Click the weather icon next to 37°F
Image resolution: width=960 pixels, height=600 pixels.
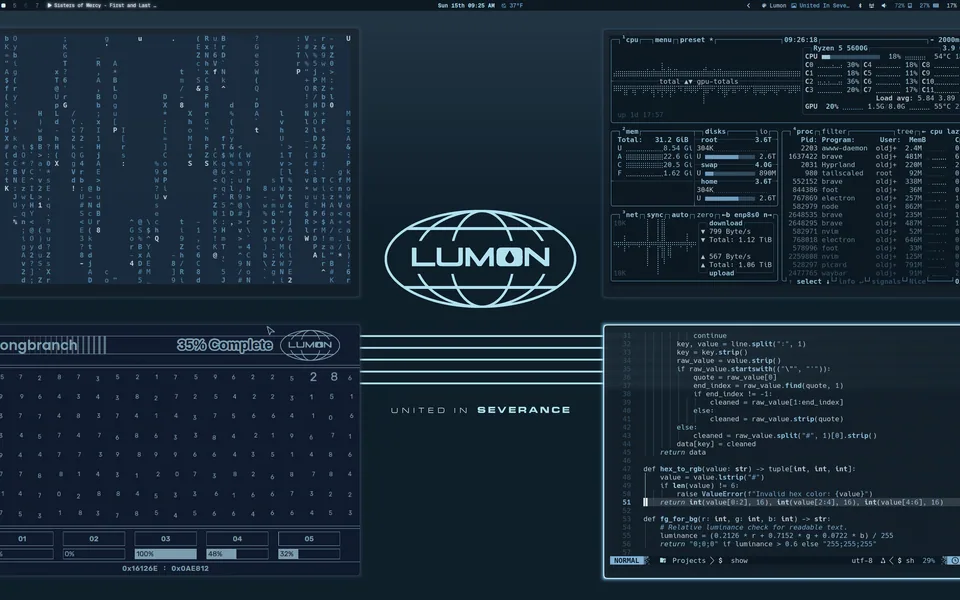(x=504, y=6)
